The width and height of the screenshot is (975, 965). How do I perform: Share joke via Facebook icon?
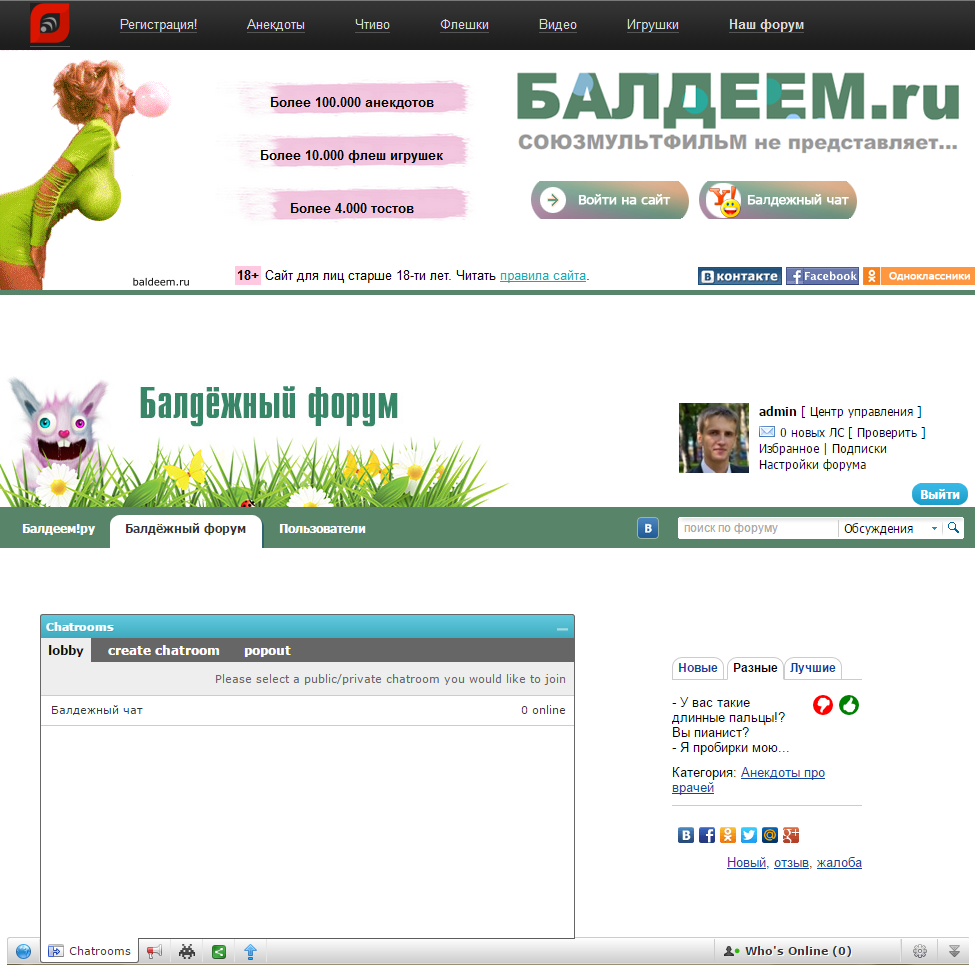click(707, 835)
